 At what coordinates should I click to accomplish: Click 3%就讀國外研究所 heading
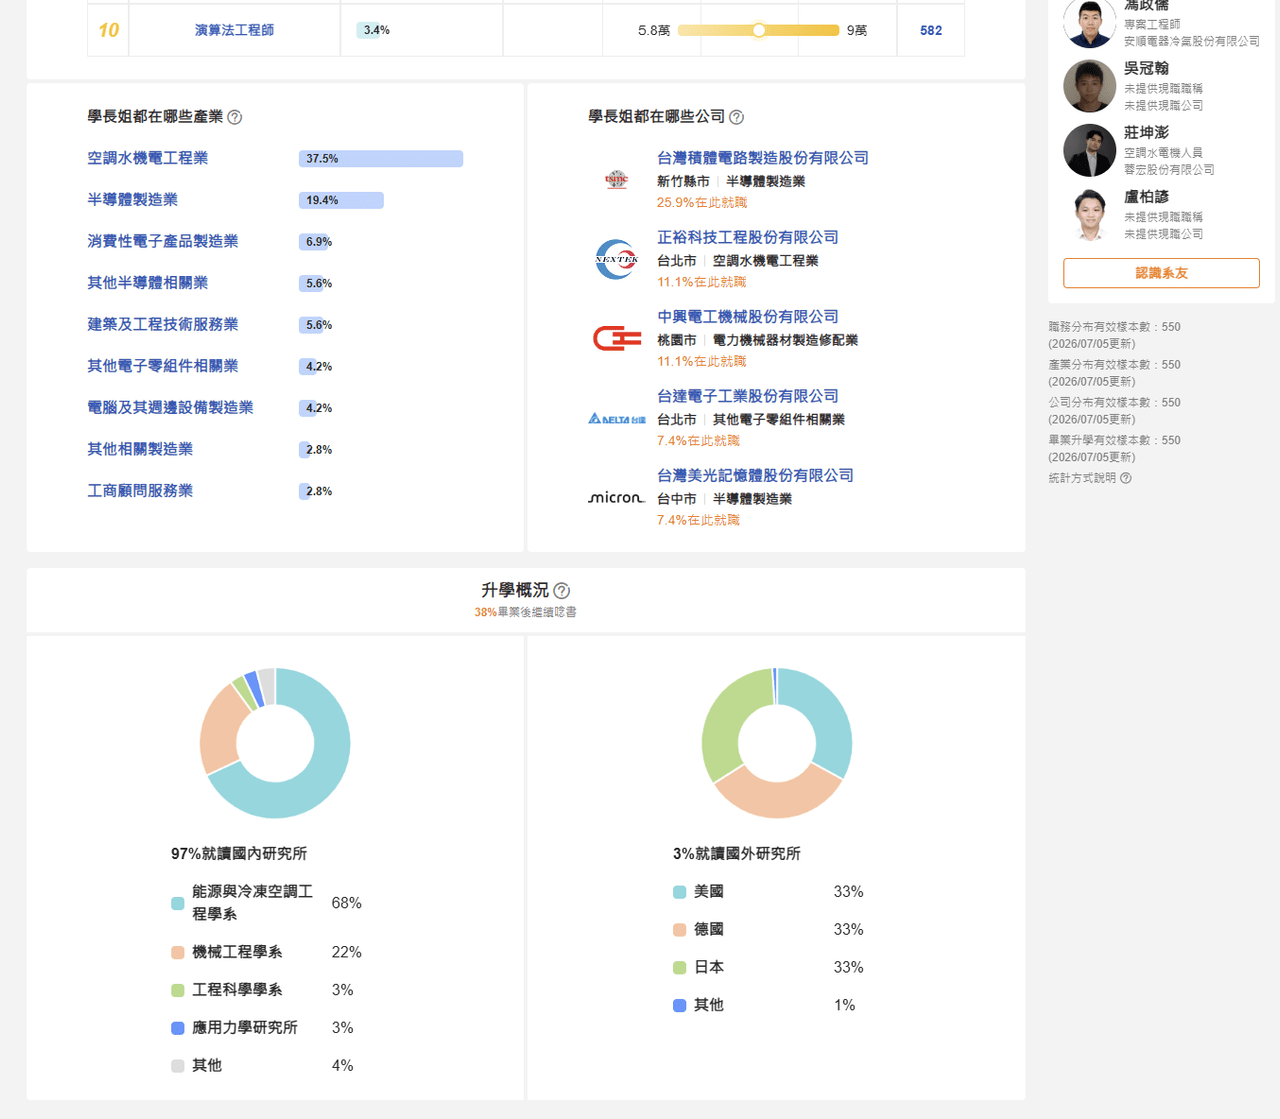737,853
